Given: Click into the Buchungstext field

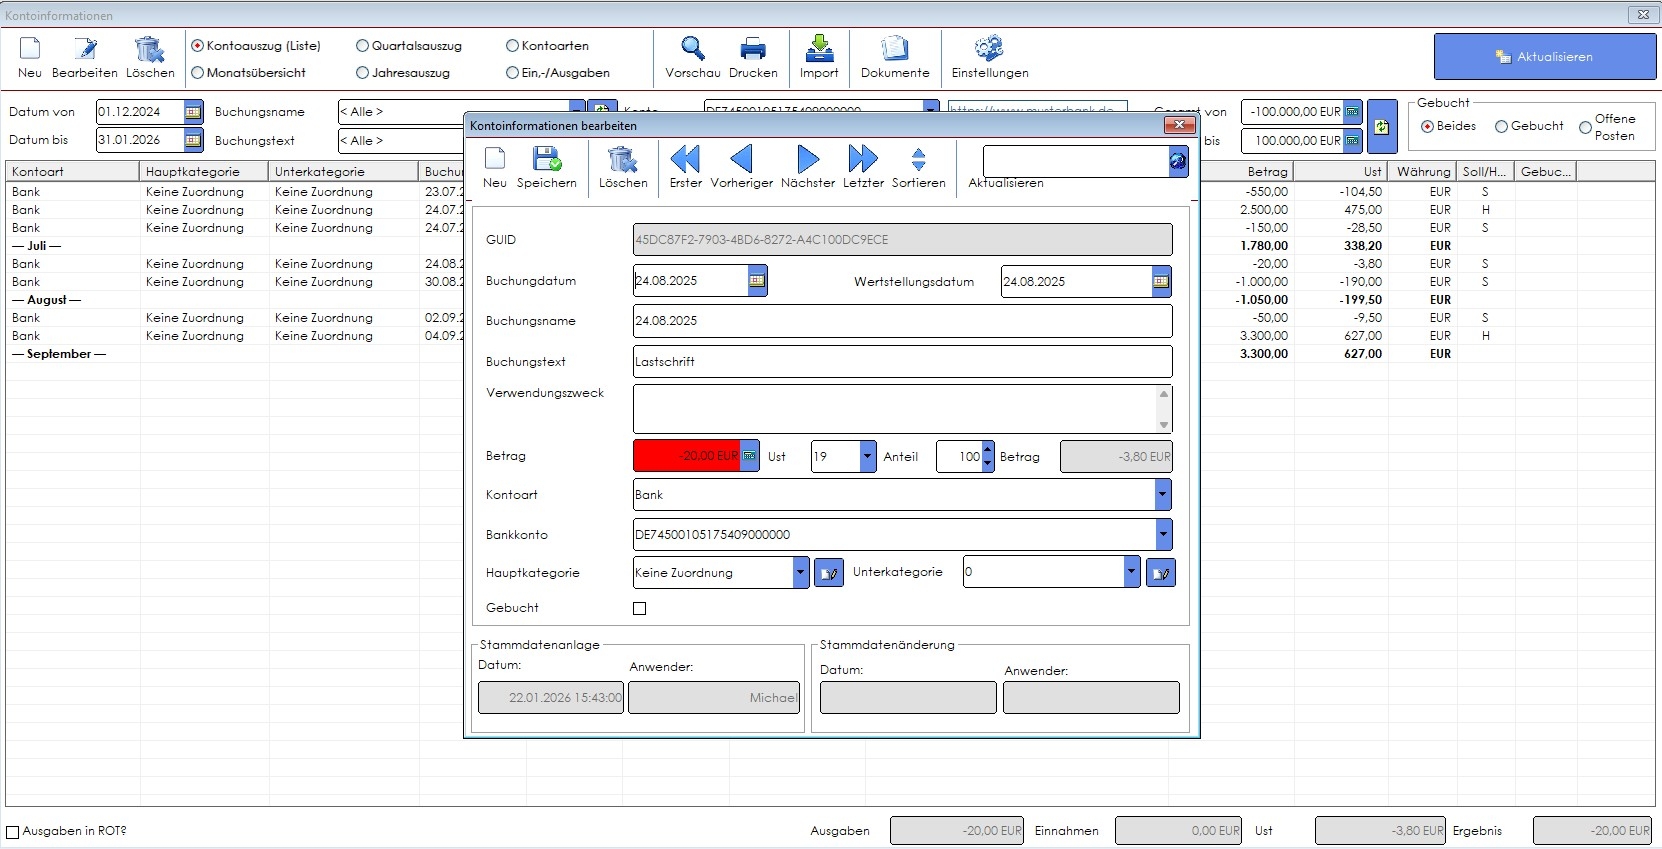Looking at the screenshot, I should [900, 362].
